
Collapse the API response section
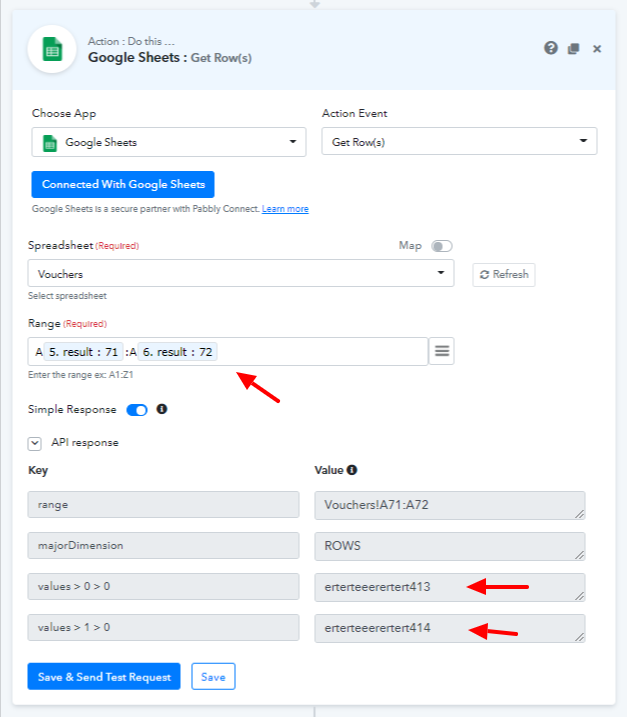pos(35,443)
